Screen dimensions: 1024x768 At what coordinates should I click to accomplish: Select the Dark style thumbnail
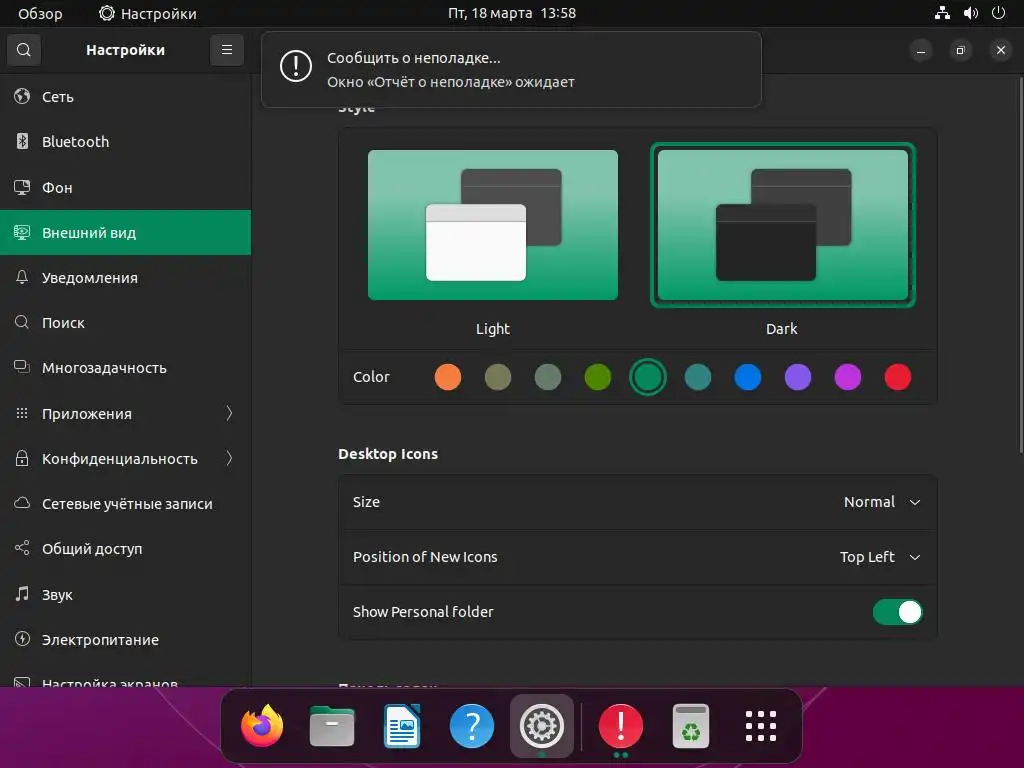click(x=782, y=225)
